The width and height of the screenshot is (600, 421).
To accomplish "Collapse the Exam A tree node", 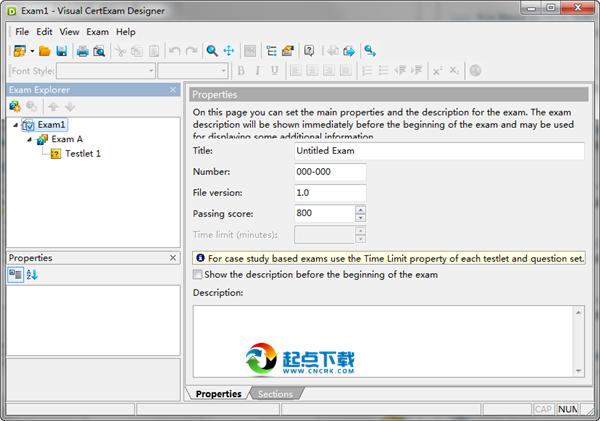I will (x=29, y=140).
